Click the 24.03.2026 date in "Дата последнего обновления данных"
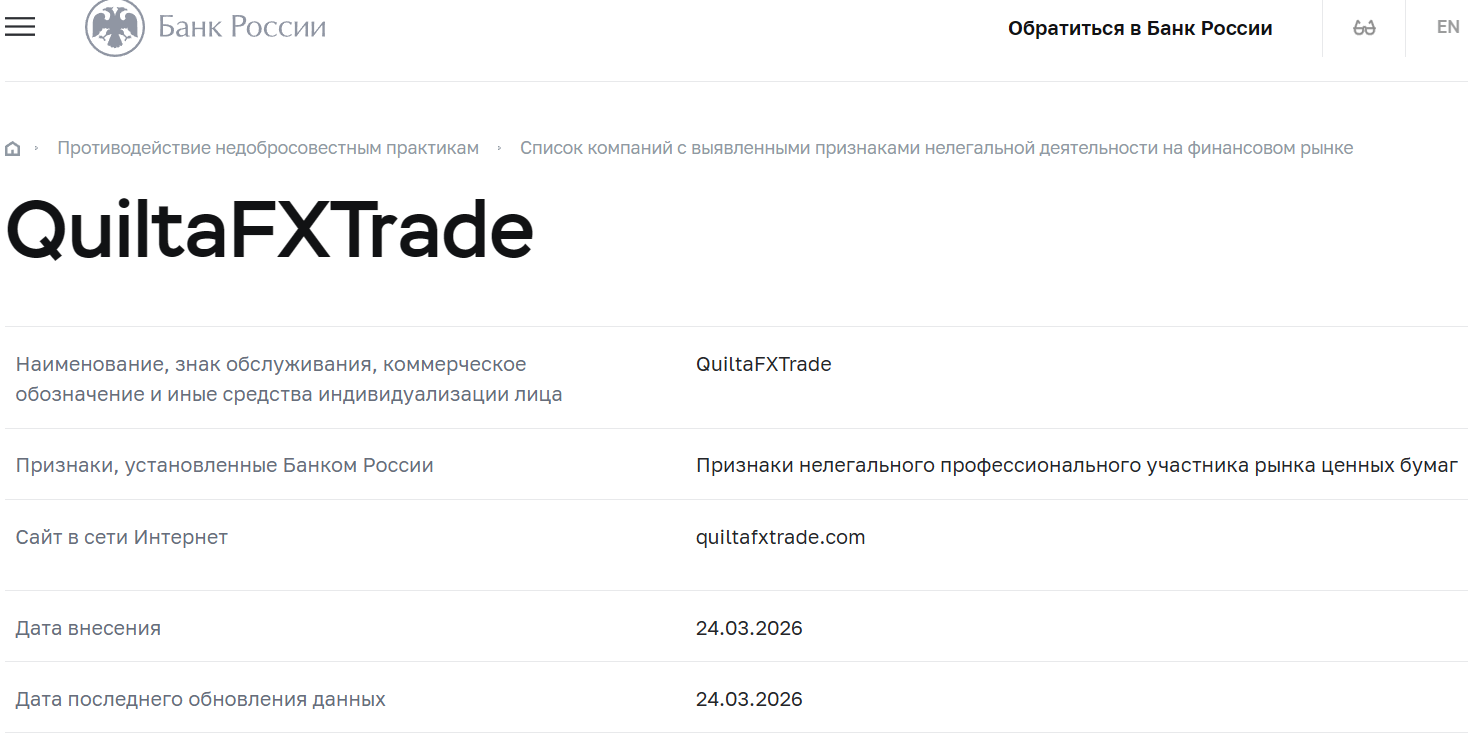 click(x=750, y=698)
